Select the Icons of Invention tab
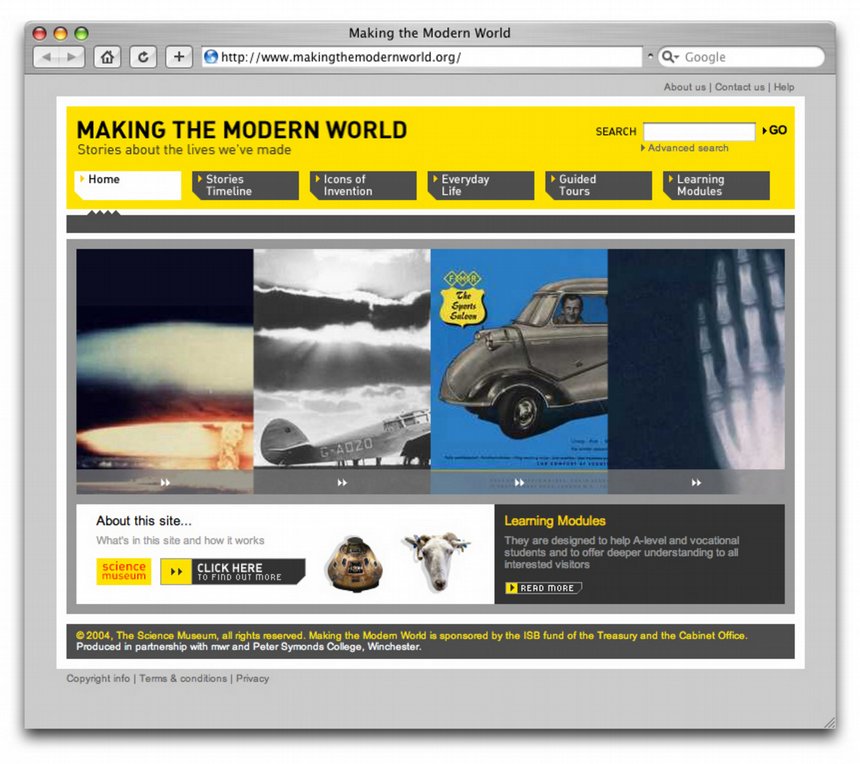This screenshot has height=764, width=860. [x=363, y=185]
